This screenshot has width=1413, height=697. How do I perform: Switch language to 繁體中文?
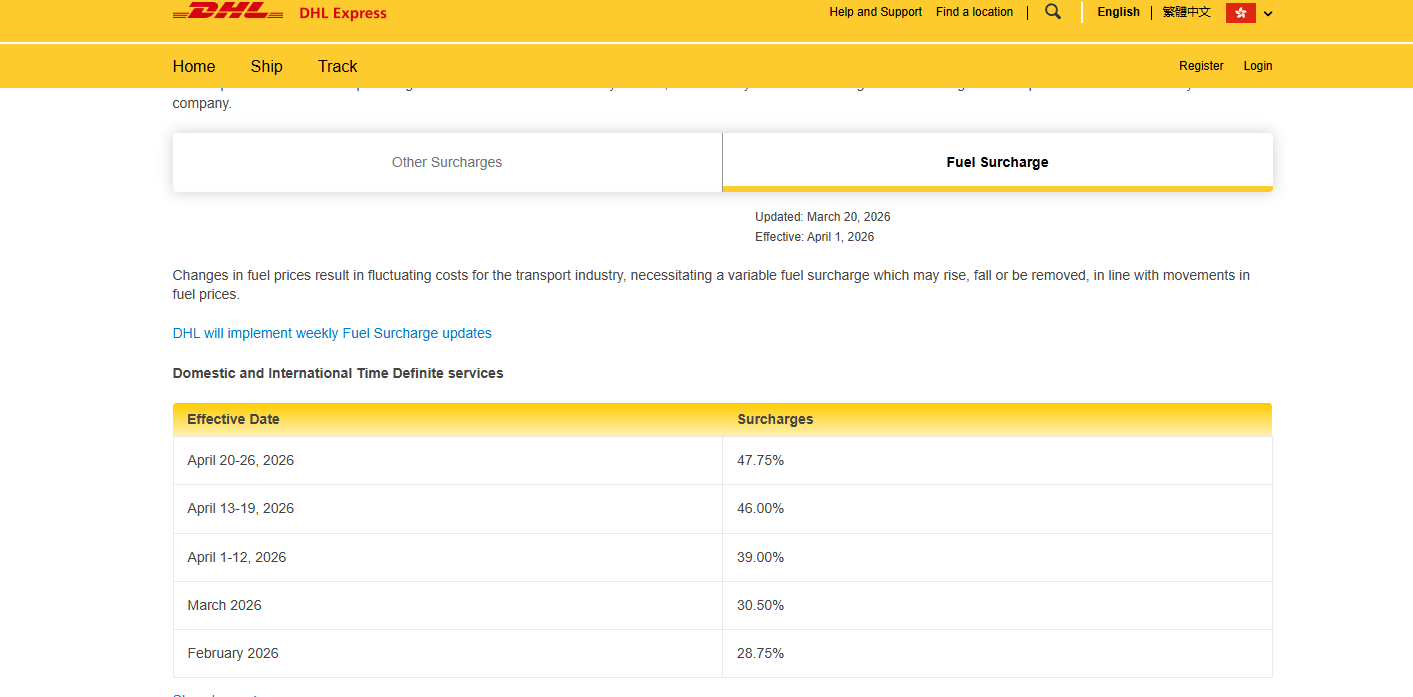pos(1186,11)
